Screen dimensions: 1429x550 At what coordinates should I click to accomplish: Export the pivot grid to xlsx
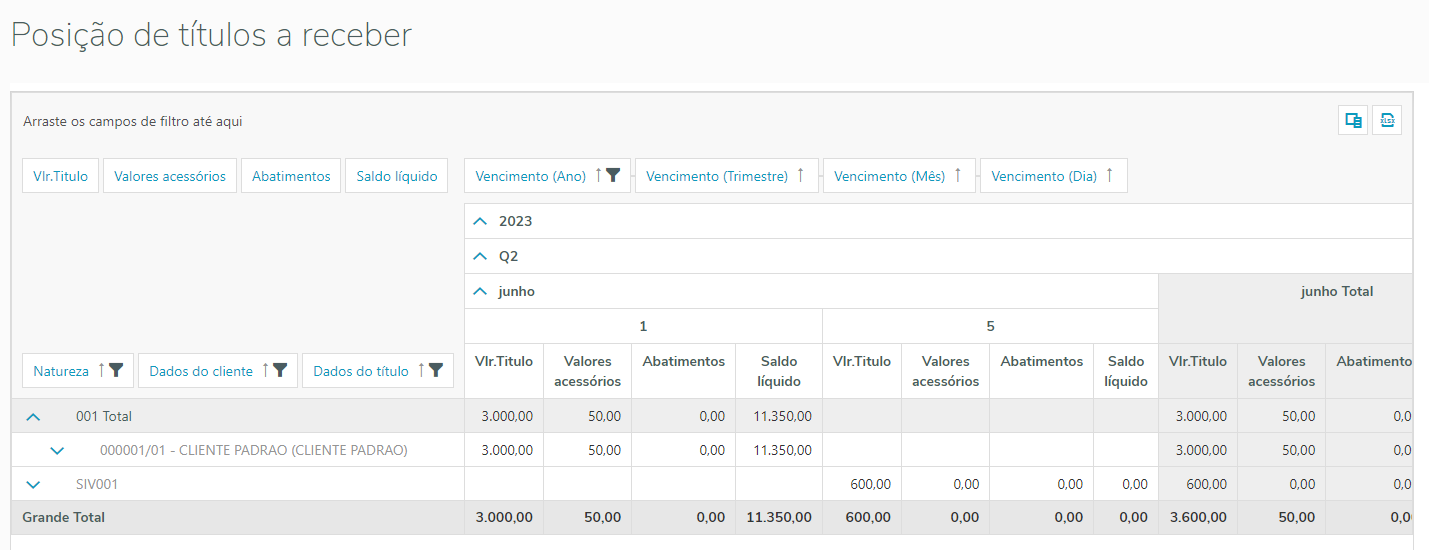pyautogui.click(x=1386, y=121)
